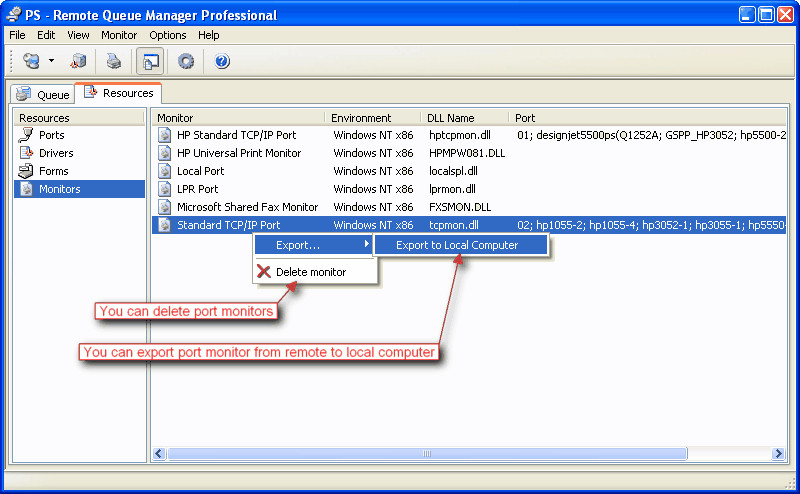Click the blue help question mark icon
This screenshot has height=494, width=800.
pos(222,62)
